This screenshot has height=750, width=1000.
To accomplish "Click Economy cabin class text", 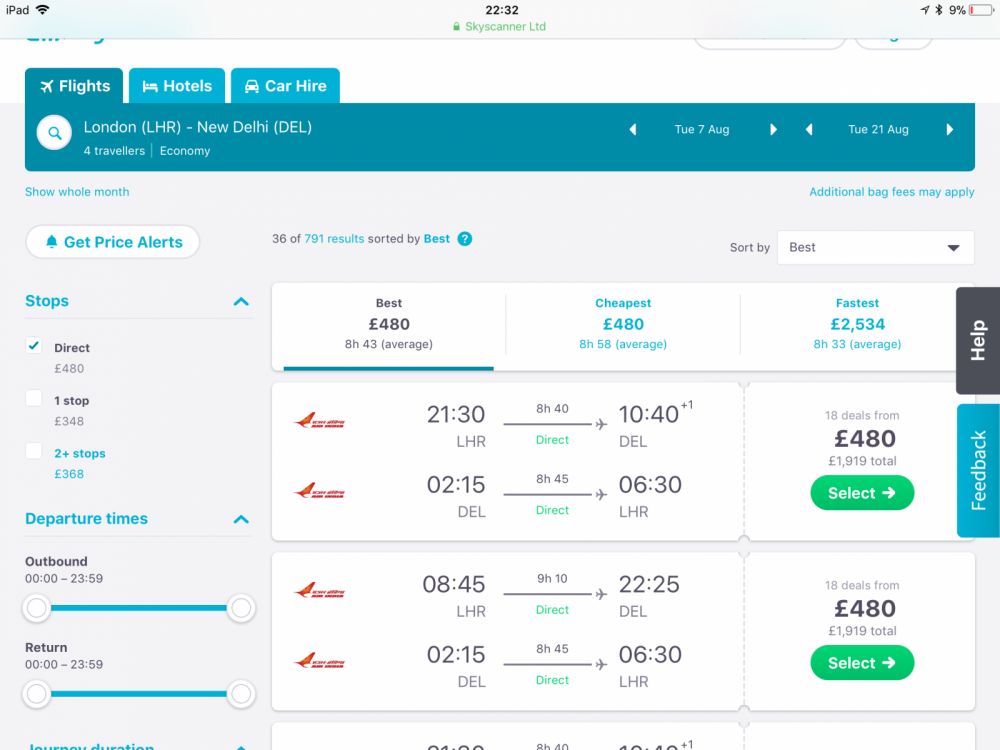I will tap(185, 151).
